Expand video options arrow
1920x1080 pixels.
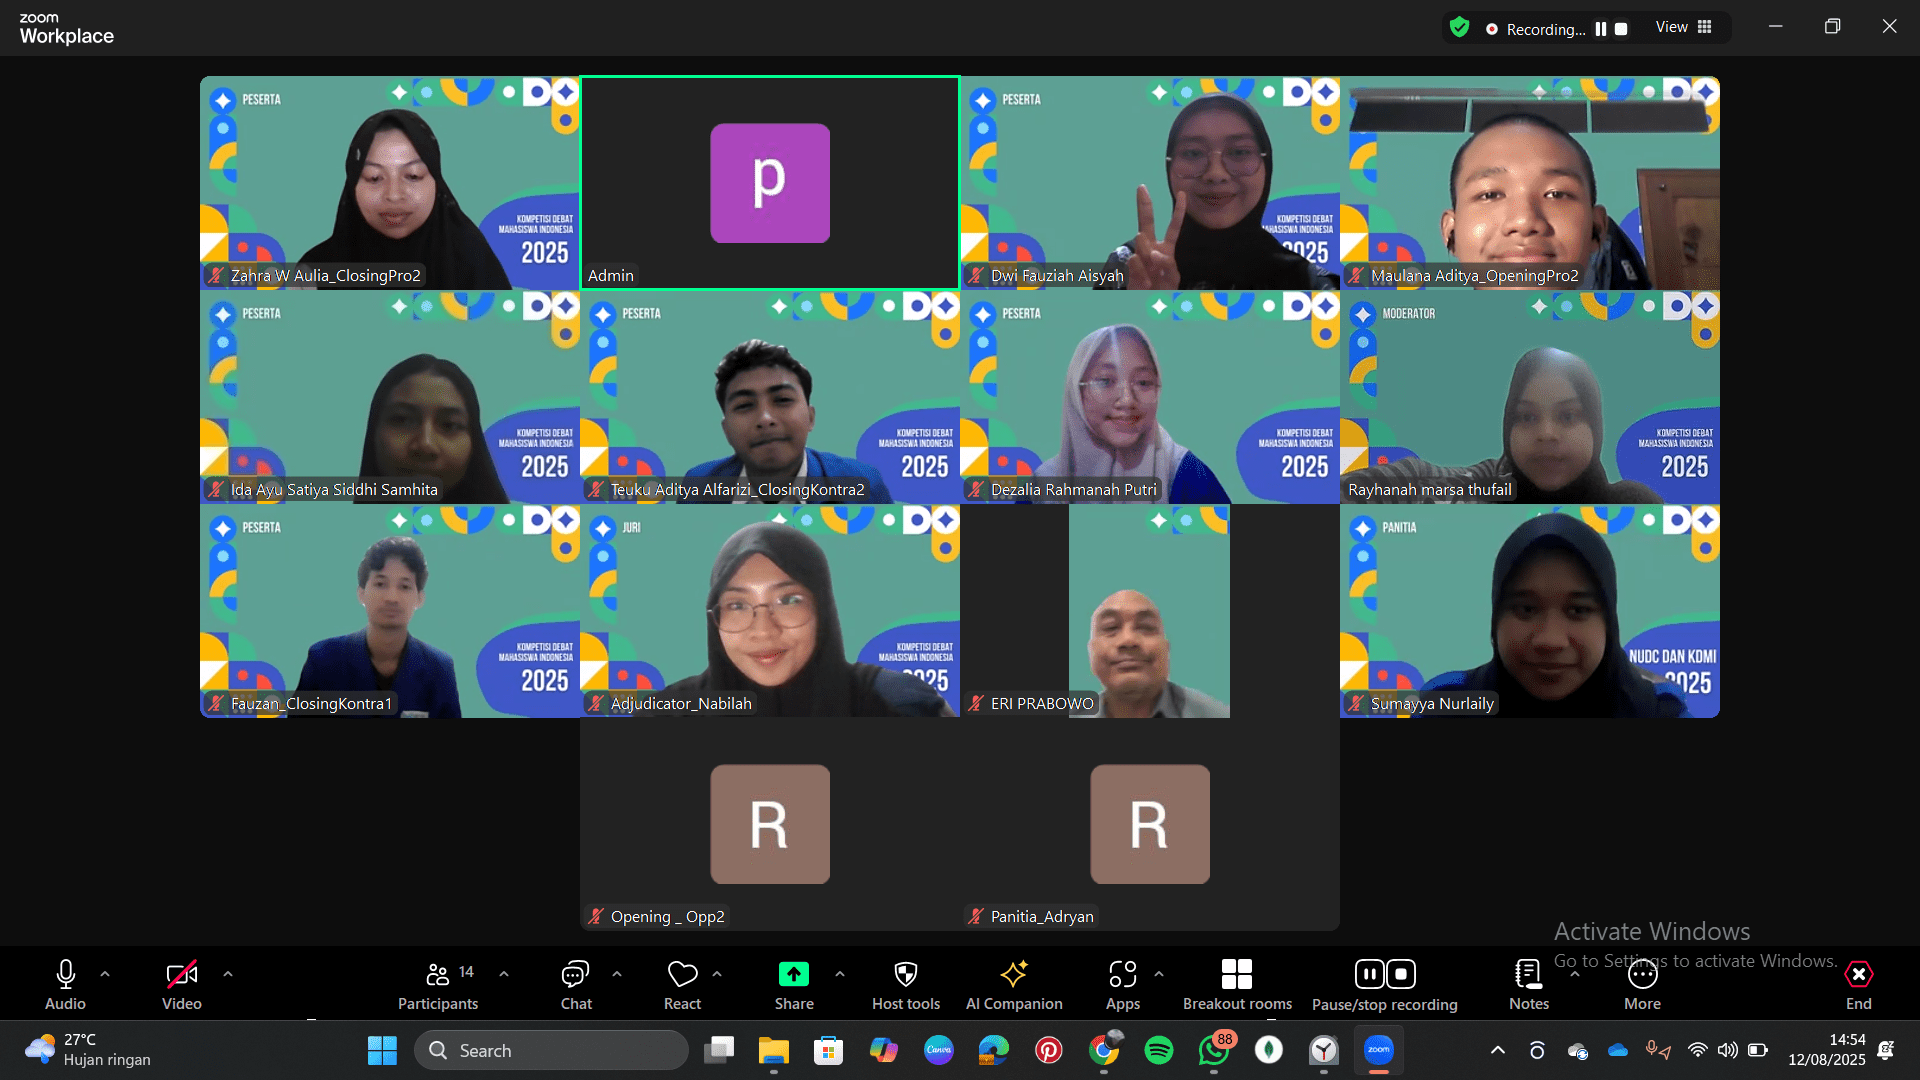228,973
